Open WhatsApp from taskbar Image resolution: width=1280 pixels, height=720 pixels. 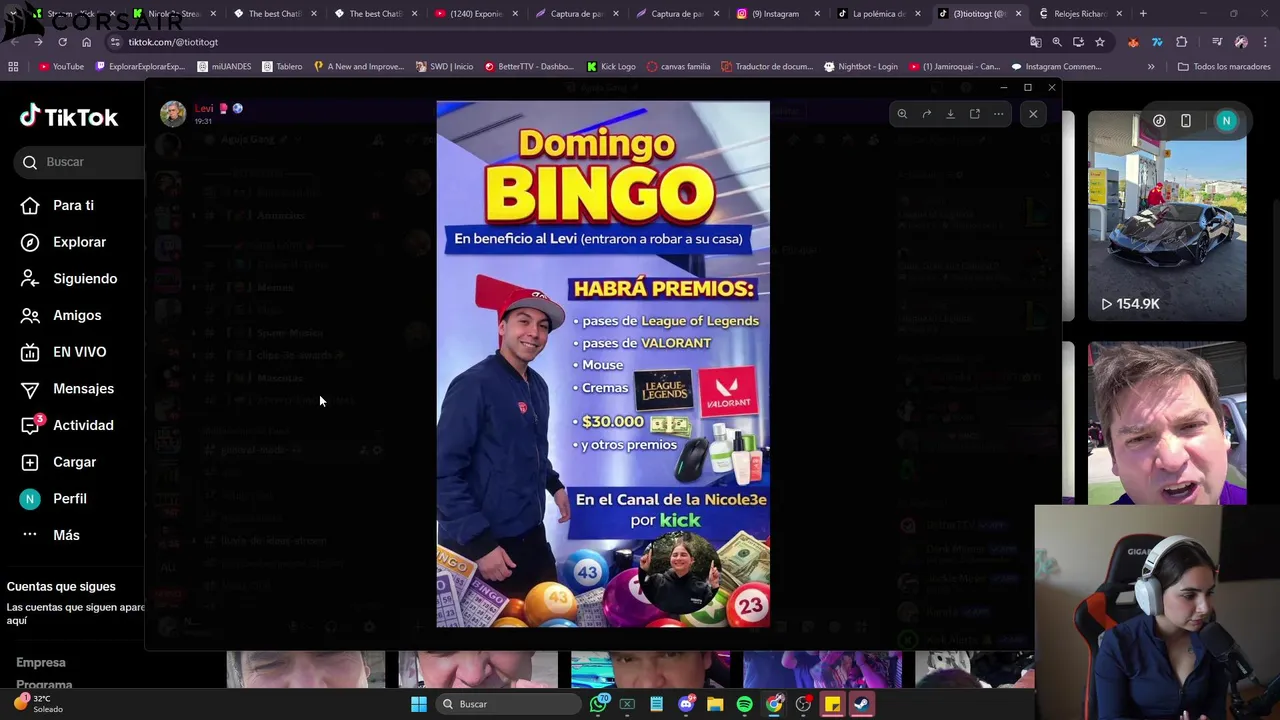tap(598, 704)
